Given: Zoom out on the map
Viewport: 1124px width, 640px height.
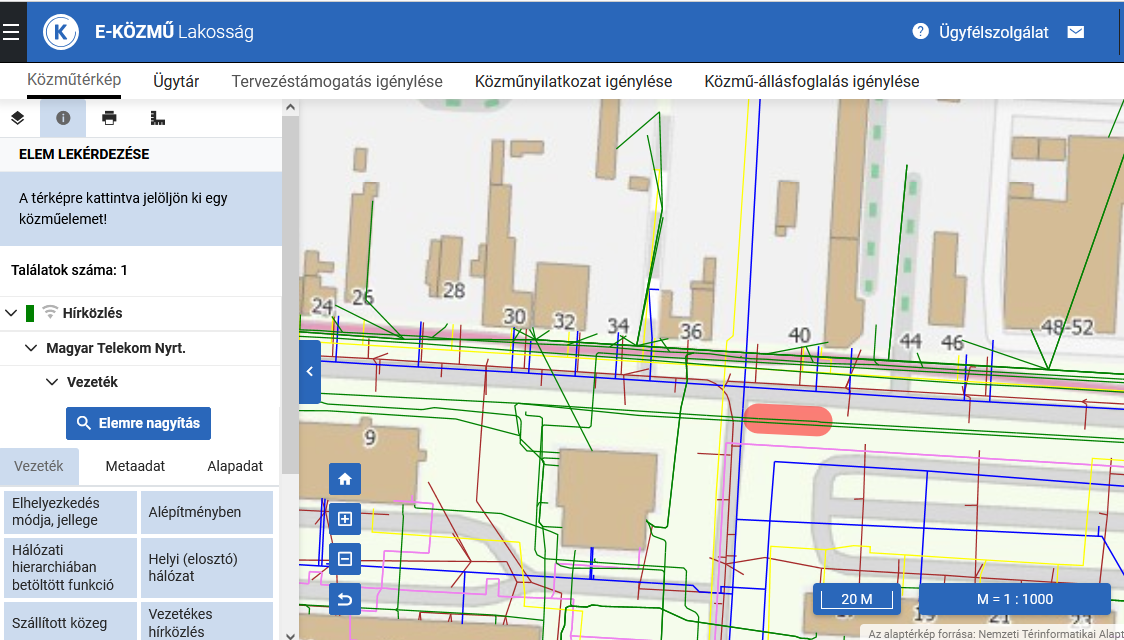Looking at the screenshot, I should [x=345, y=559].
